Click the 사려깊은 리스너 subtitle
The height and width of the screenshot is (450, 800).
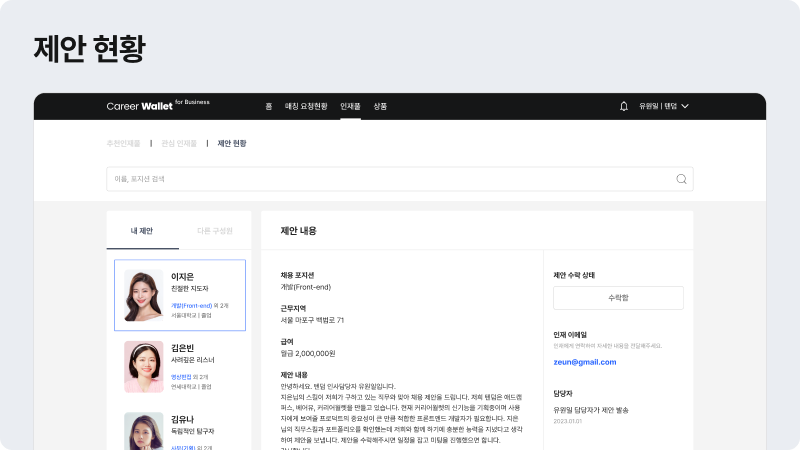tap(193, 360)
